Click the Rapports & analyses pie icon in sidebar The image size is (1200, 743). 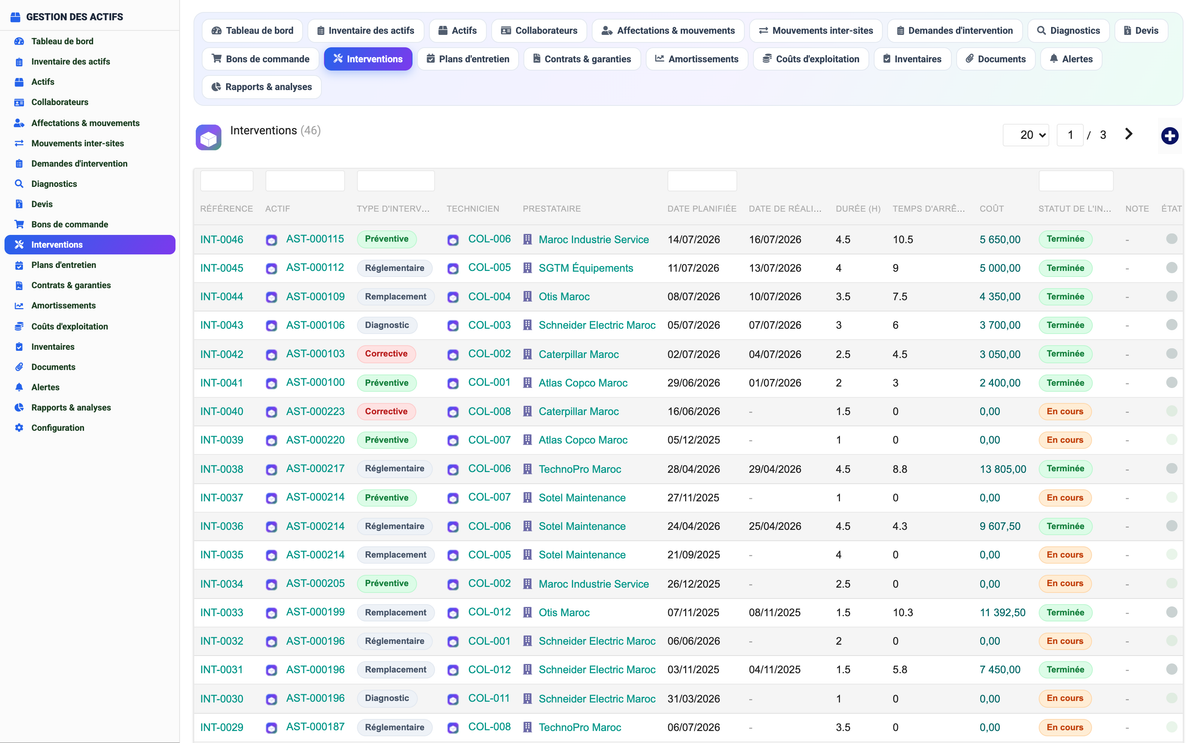(19, 408)
